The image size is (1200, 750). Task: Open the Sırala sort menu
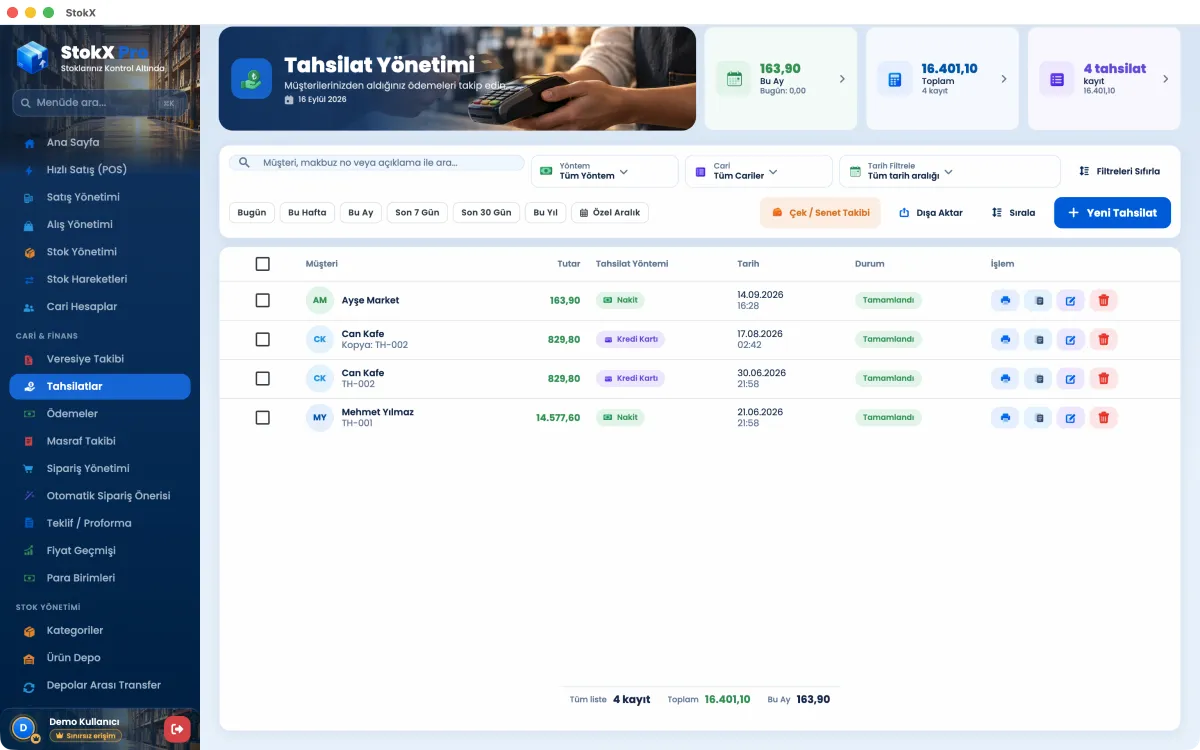point(1013,213)
